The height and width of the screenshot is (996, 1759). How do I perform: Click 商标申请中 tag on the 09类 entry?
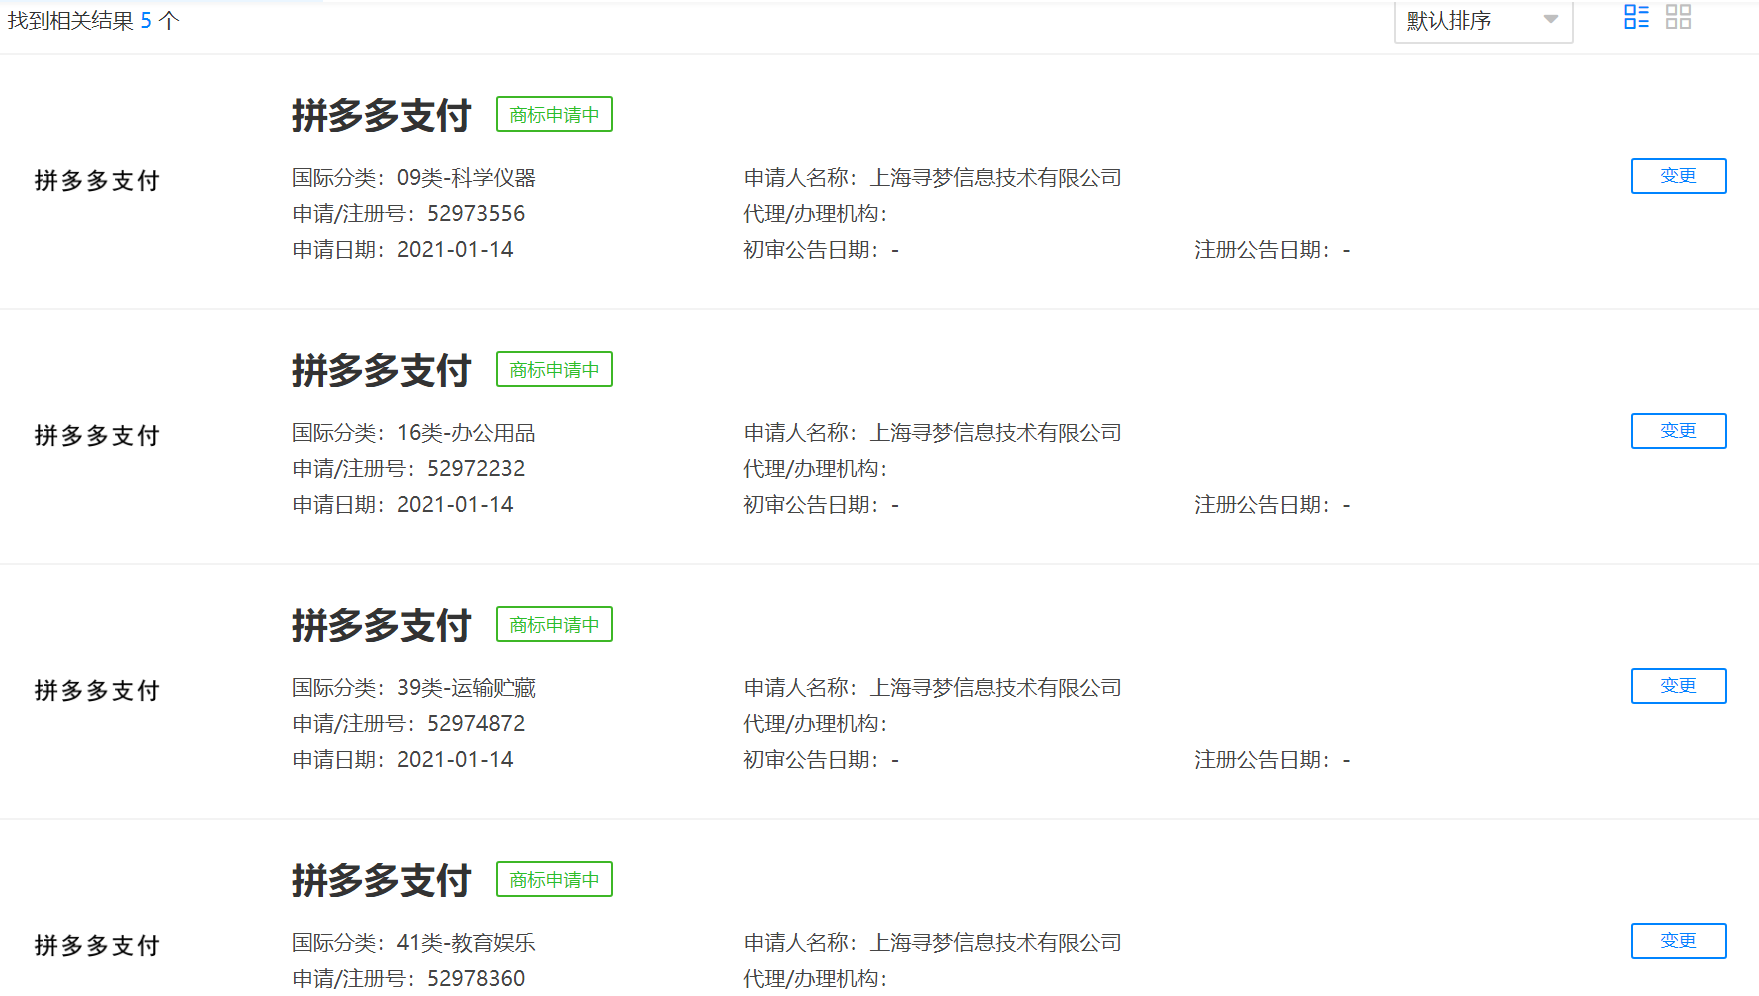[x=554, y=114]
